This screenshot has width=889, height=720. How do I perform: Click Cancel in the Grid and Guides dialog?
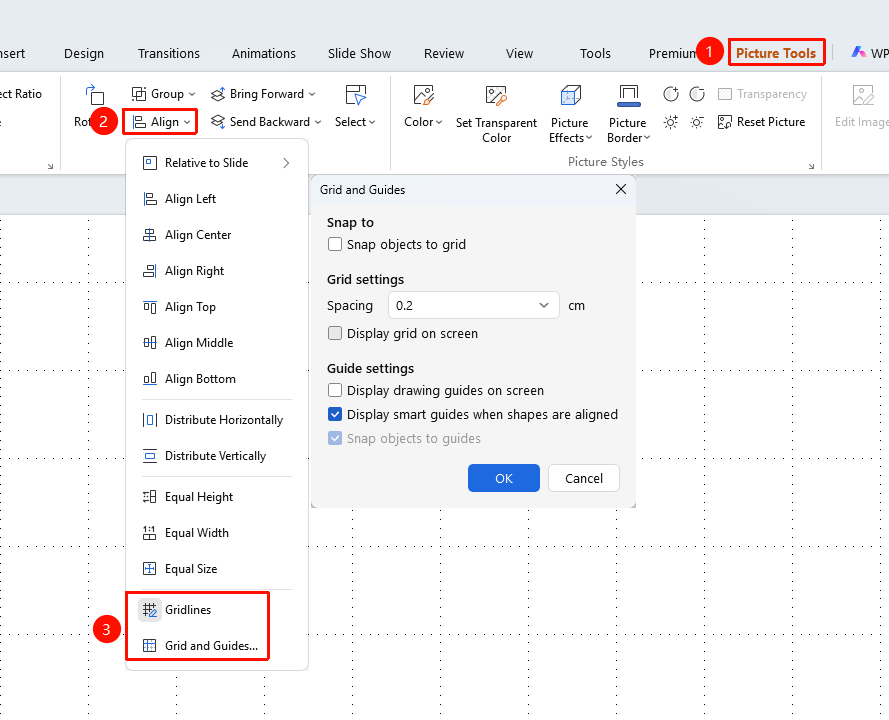point(584,478)
